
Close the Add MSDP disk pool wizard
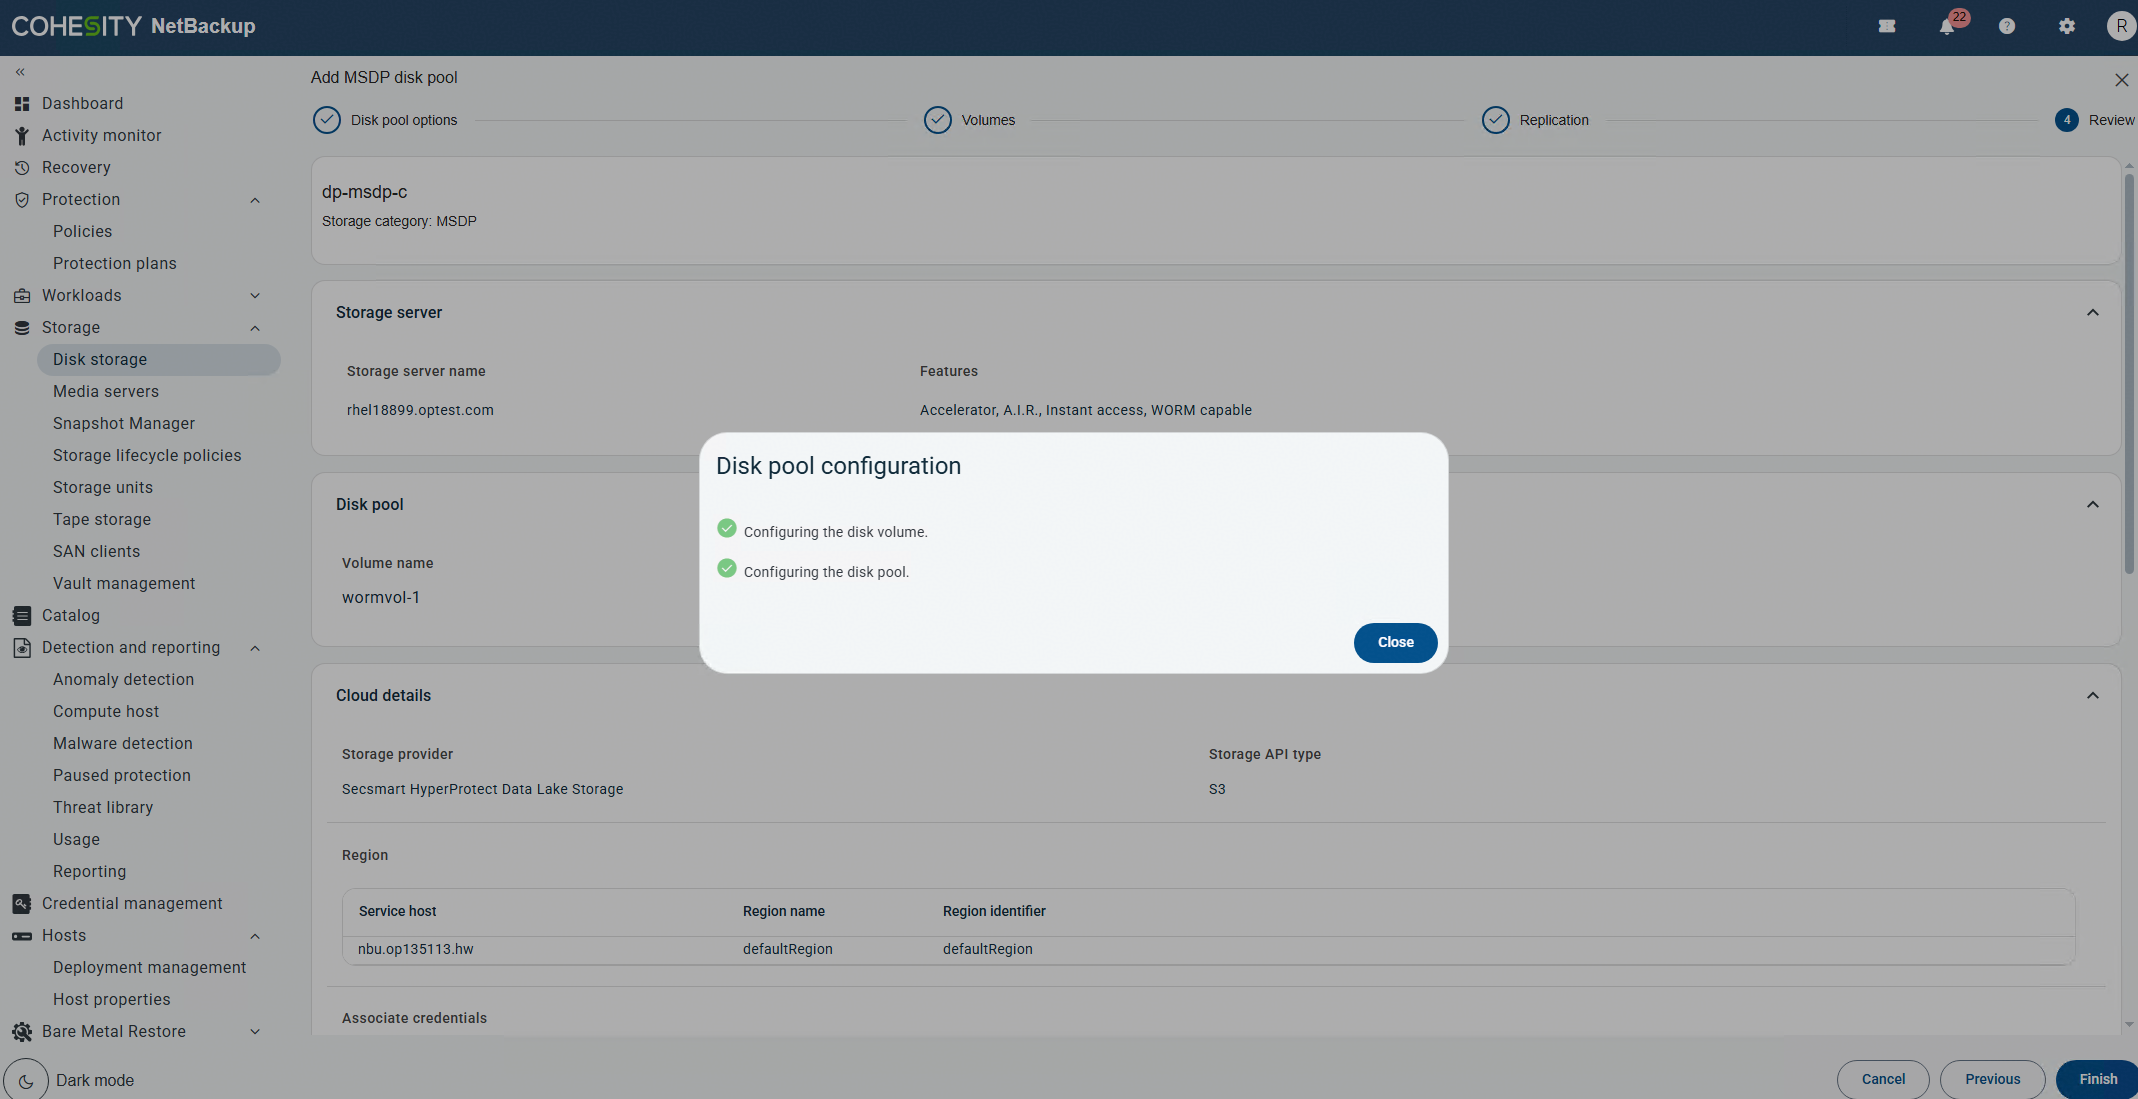(2121, 80)
